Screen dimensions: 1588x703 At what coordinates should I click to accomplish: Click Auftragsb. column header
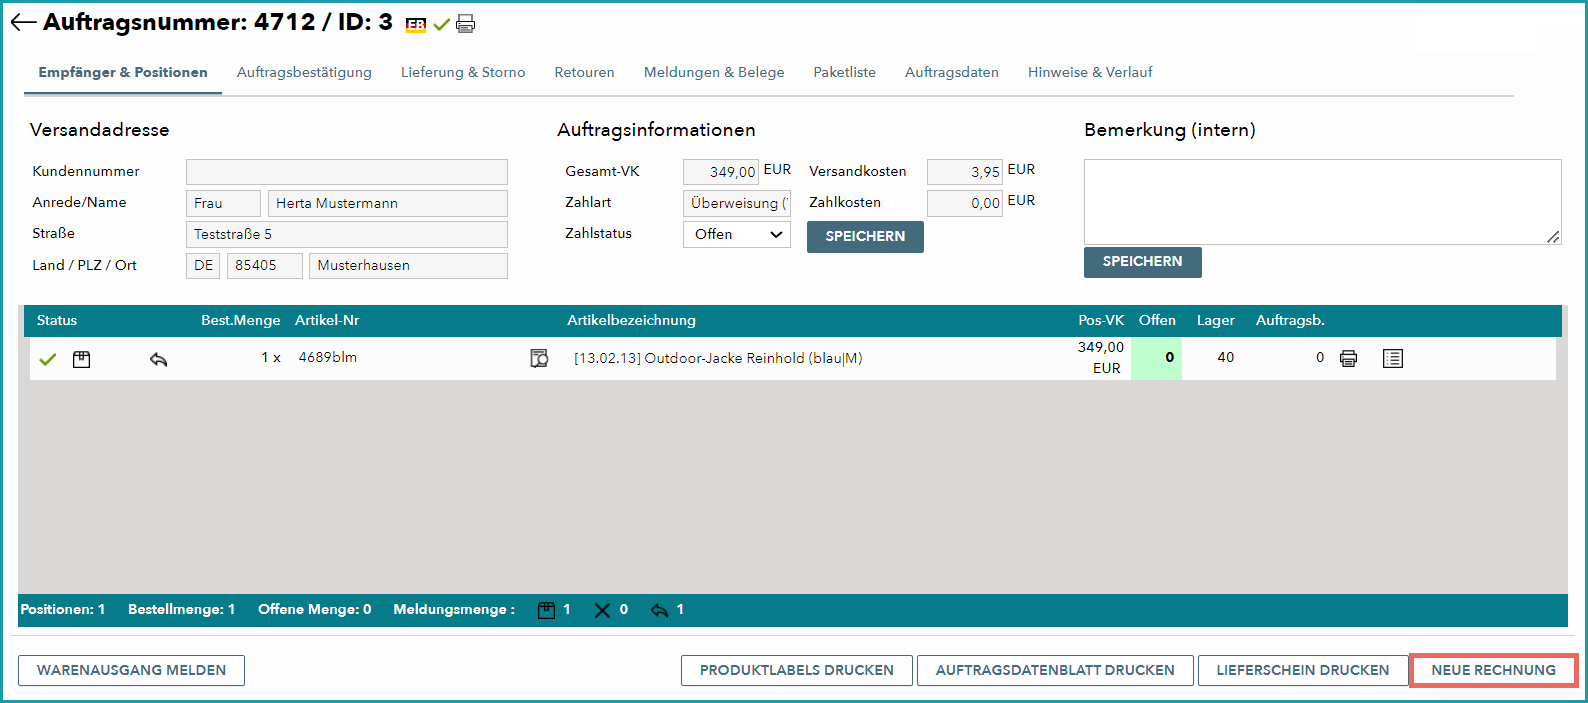pos(1290,321)
